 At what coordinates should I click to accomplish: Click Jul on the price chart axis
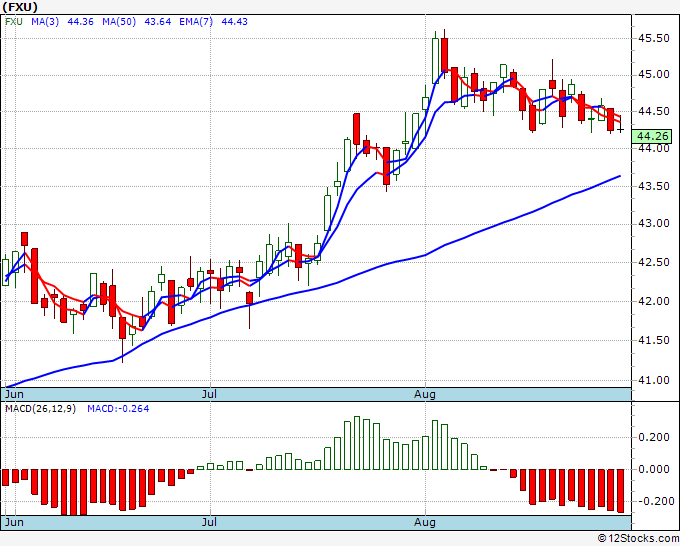click(209, 394)
